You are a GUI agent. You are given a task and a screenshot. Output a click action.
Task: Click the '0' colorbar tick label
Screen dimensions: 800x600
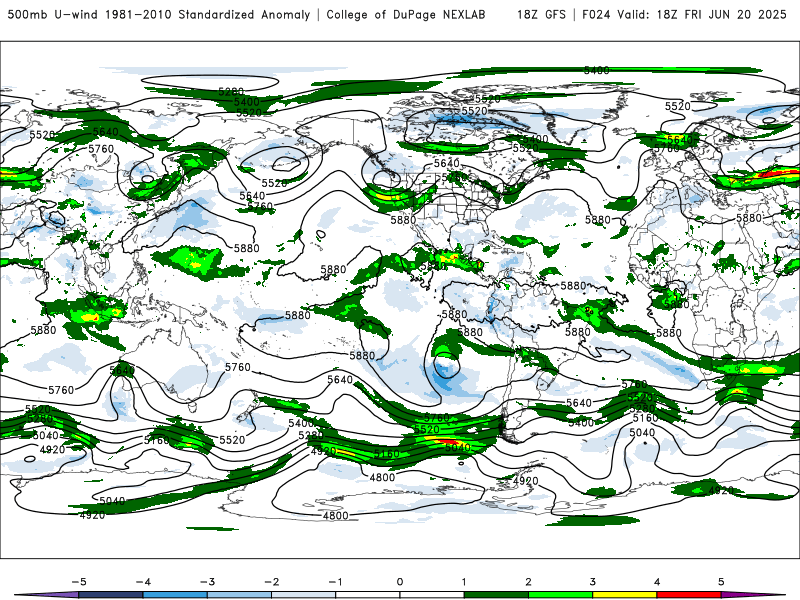pyautogui.click(x=400, y=582)
